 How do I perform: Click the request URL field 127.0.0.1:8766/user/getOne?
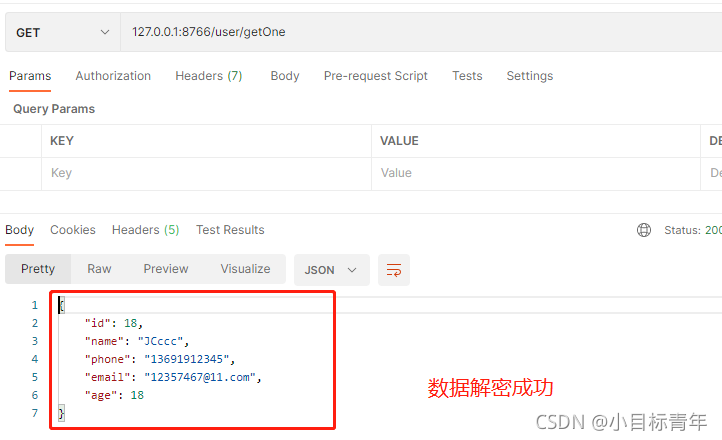pyautogui.click(x=421, y=32)
